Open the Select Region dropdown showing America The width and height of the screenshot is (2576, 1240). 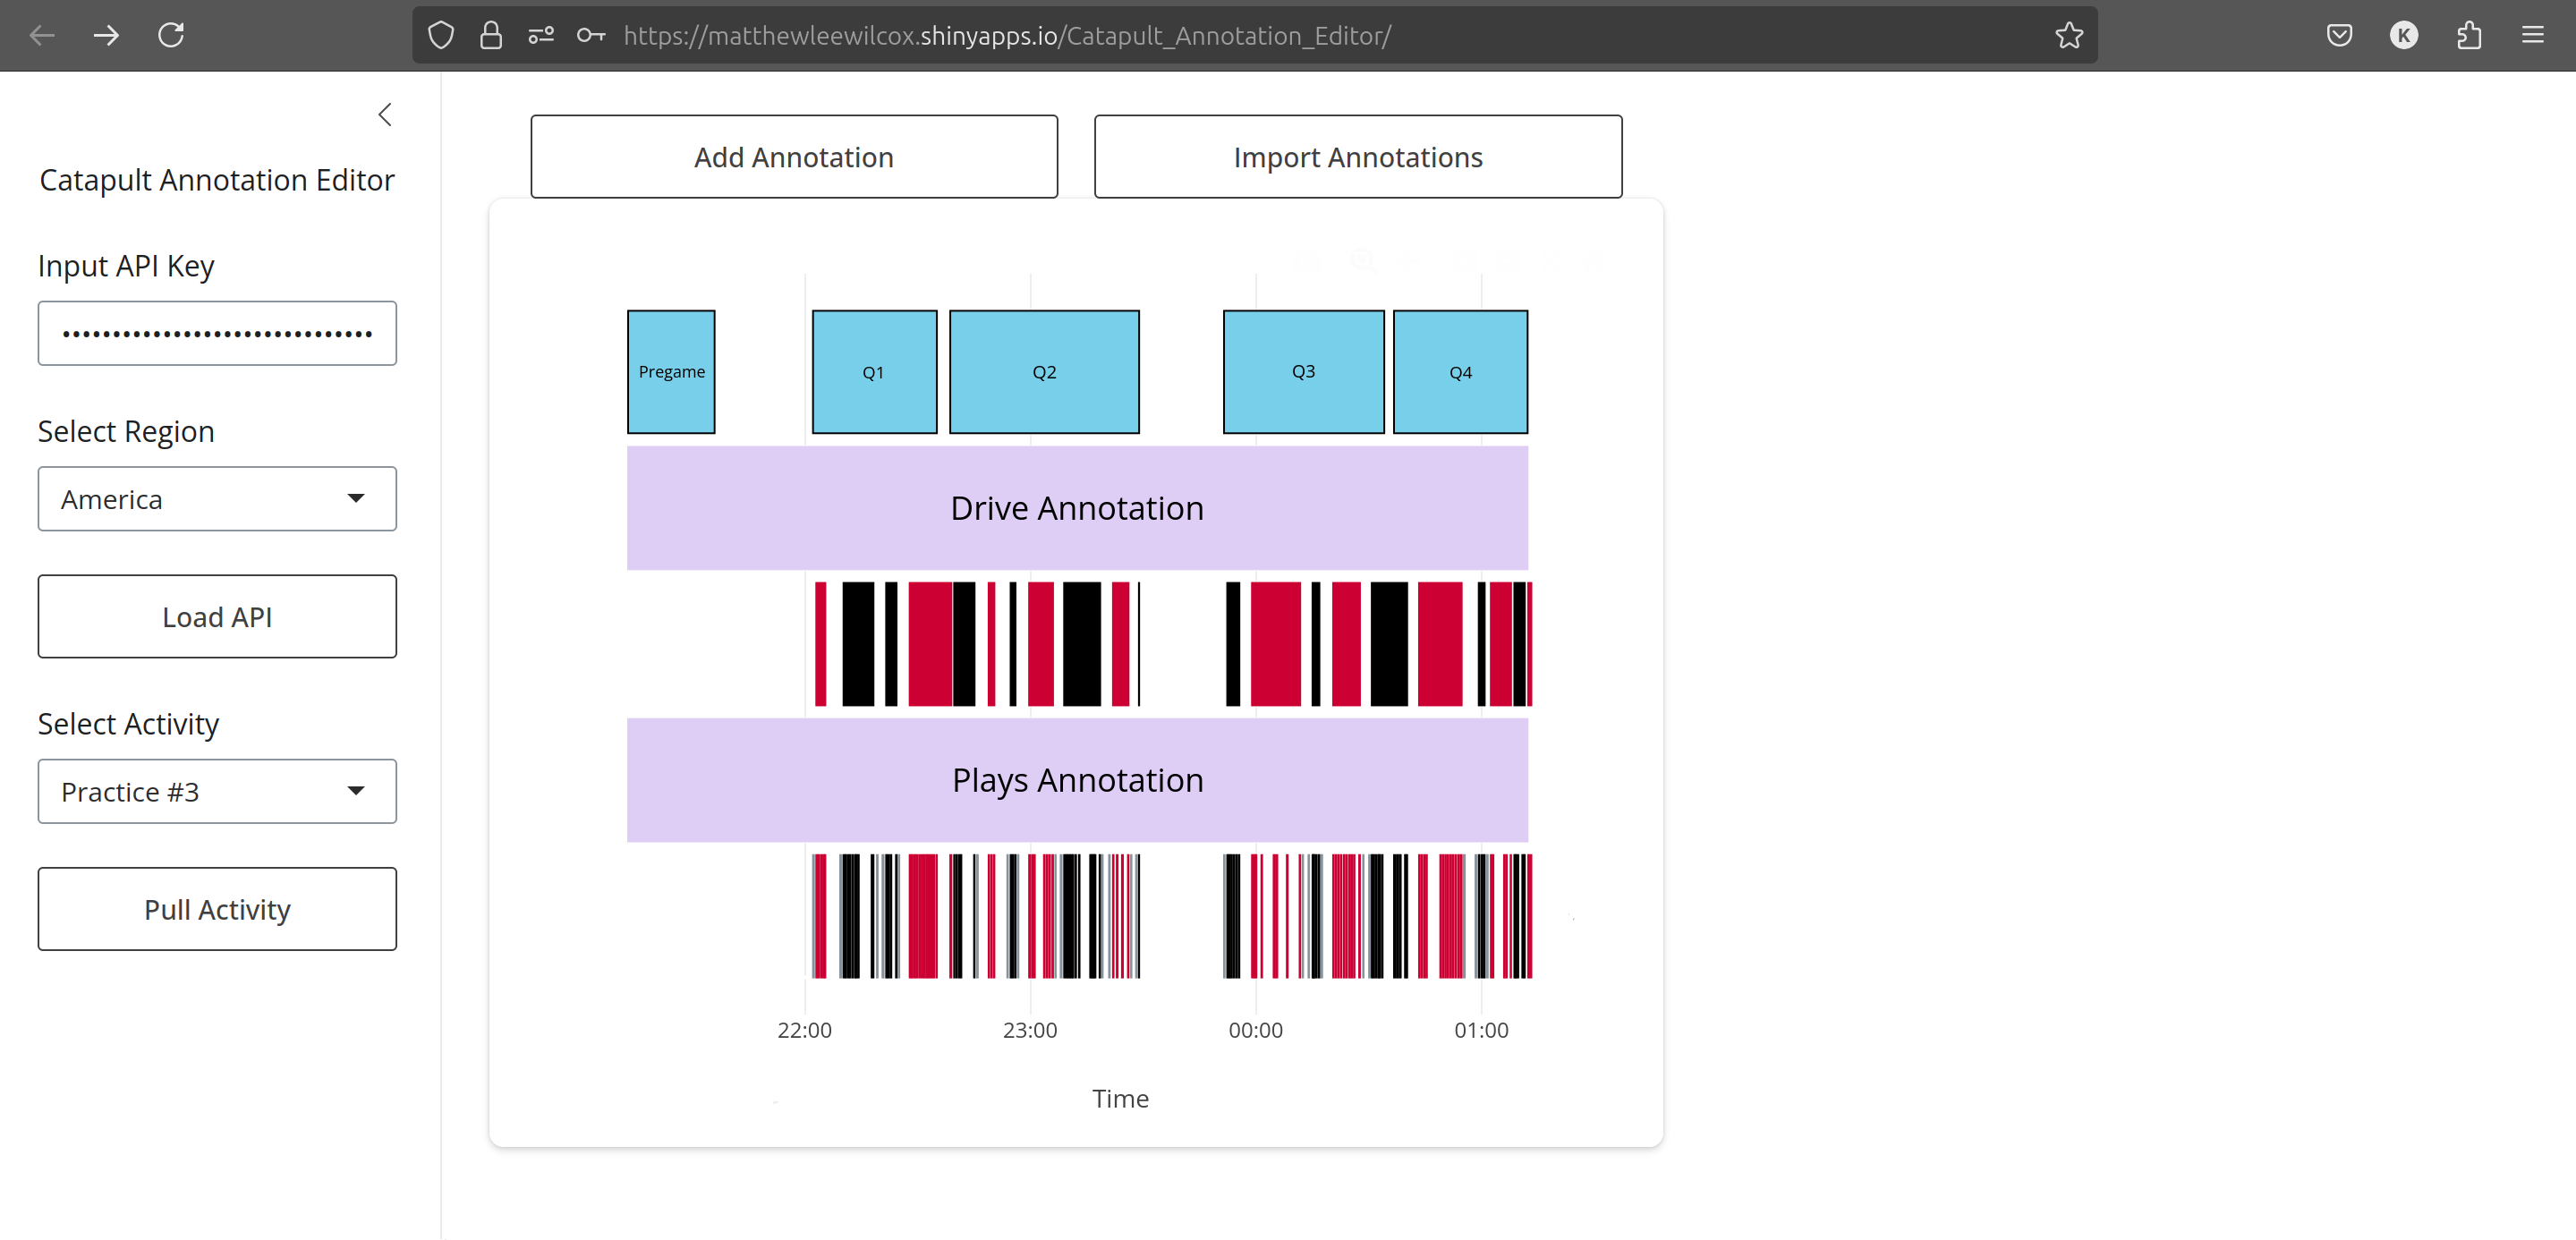217,499
